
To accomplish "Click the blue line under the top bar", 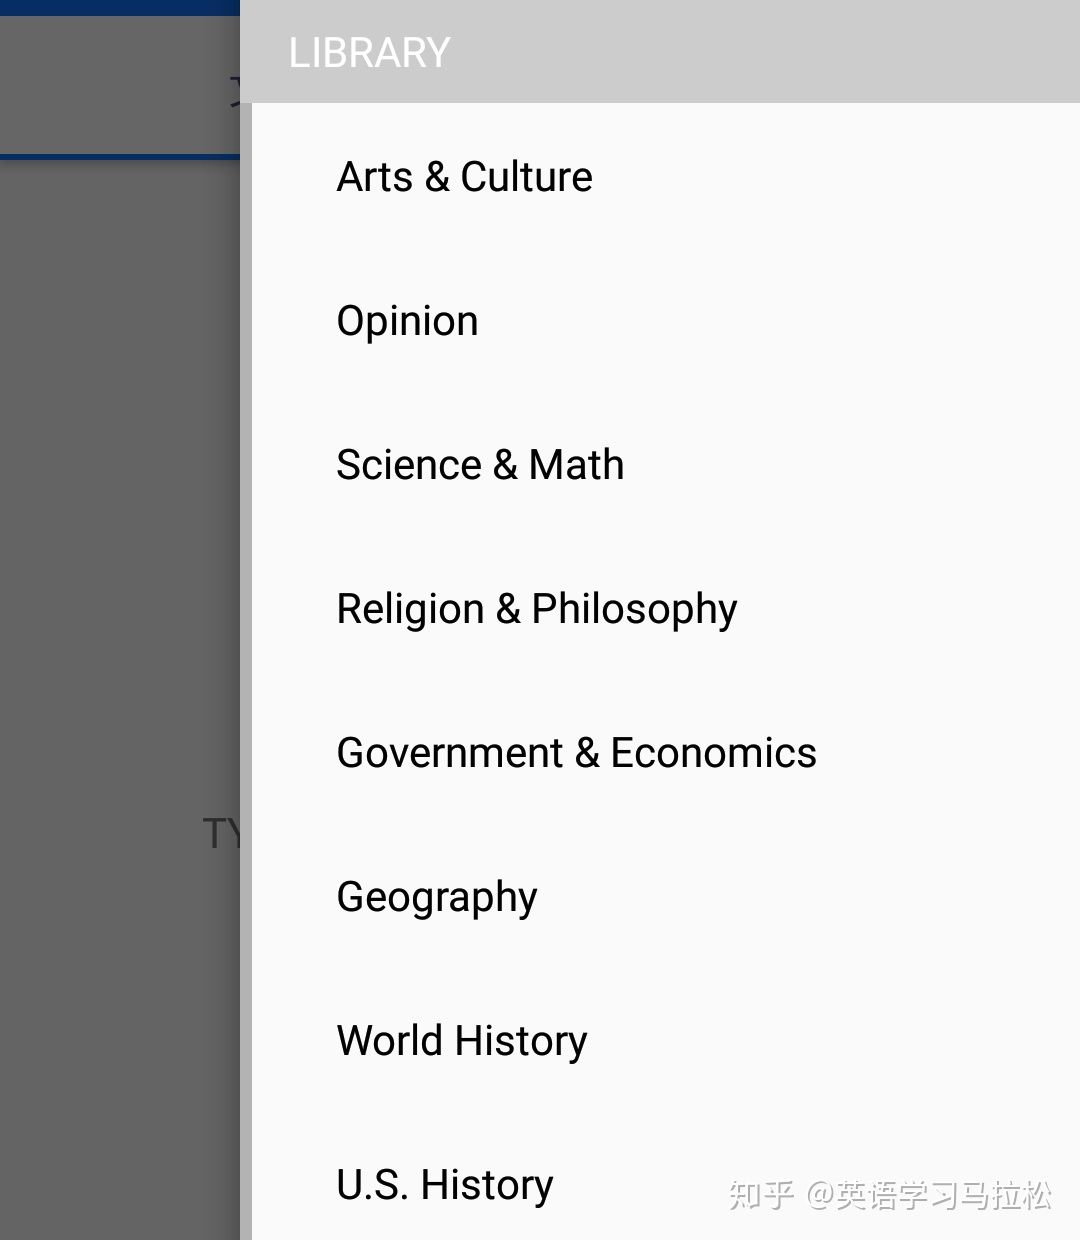I will click(120, 157).
